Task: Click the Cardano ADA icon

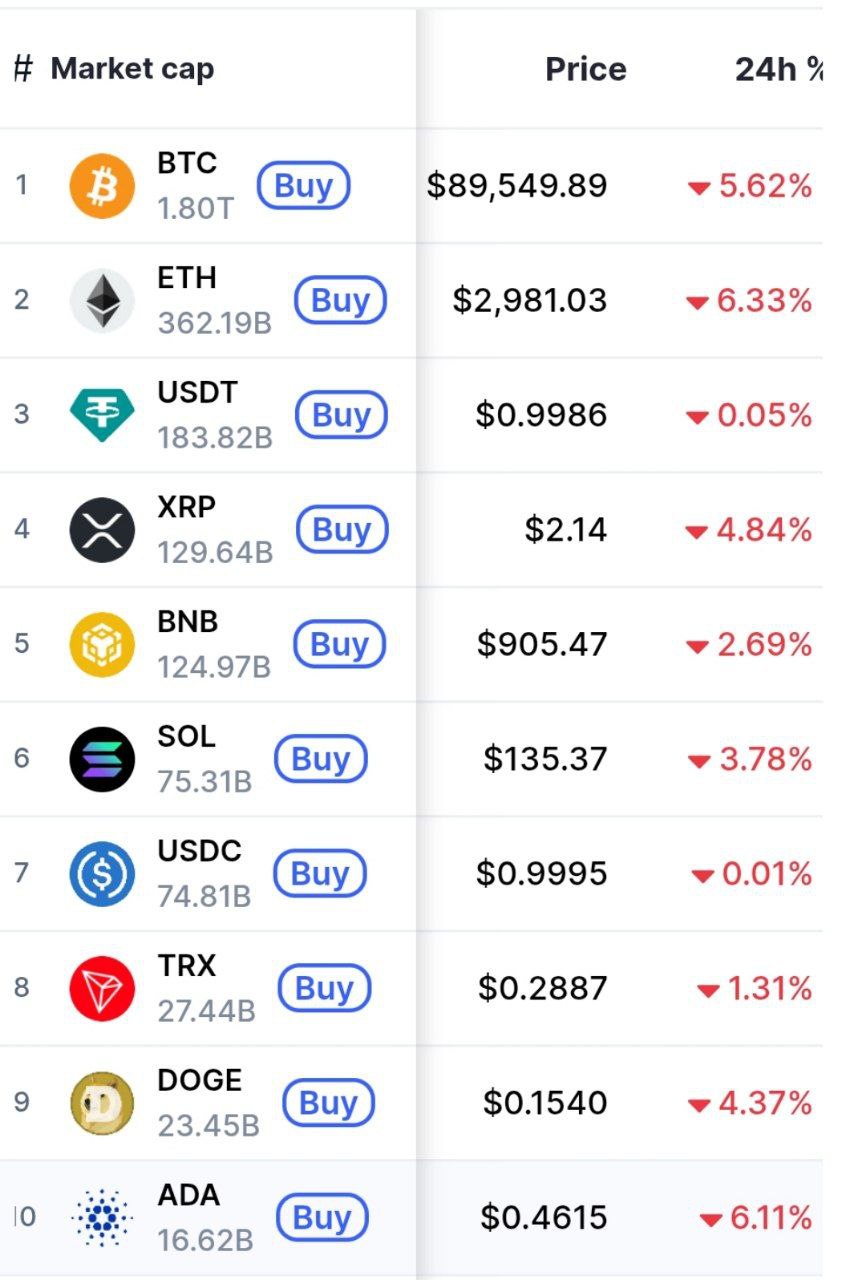Action: (102, 1217)
